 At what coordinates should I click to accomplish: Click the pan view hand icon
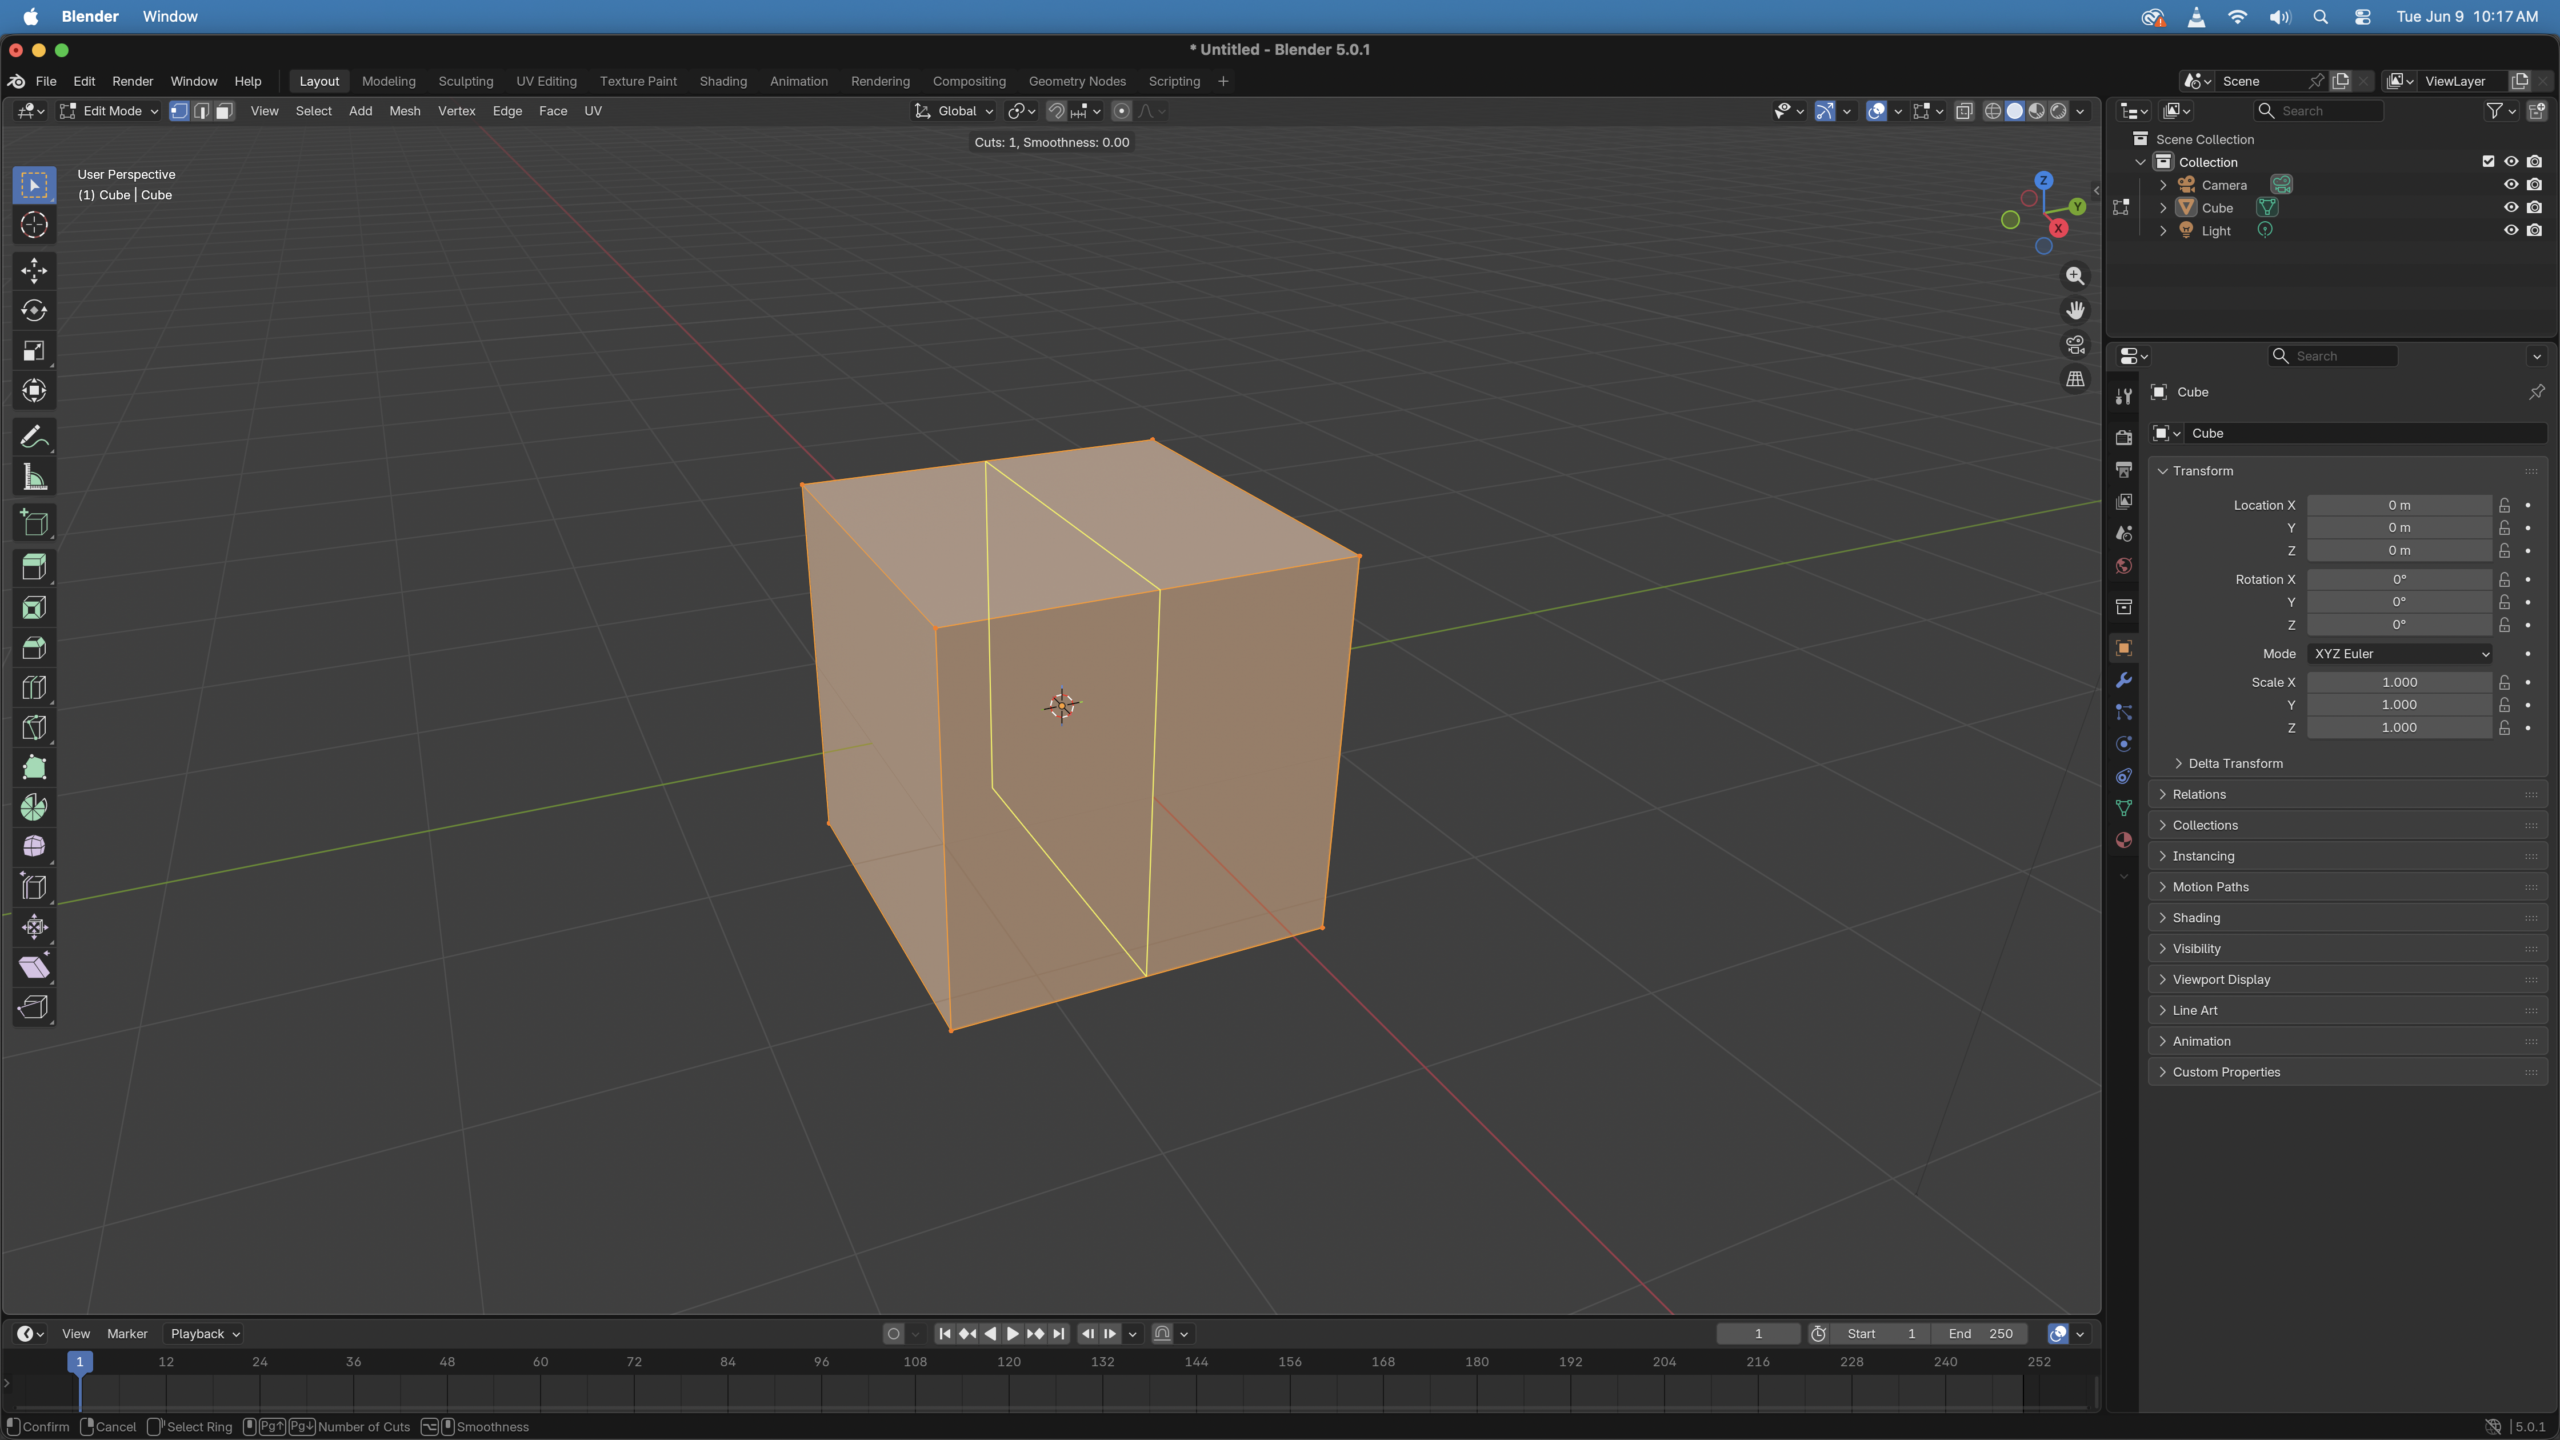point(2075,310)
